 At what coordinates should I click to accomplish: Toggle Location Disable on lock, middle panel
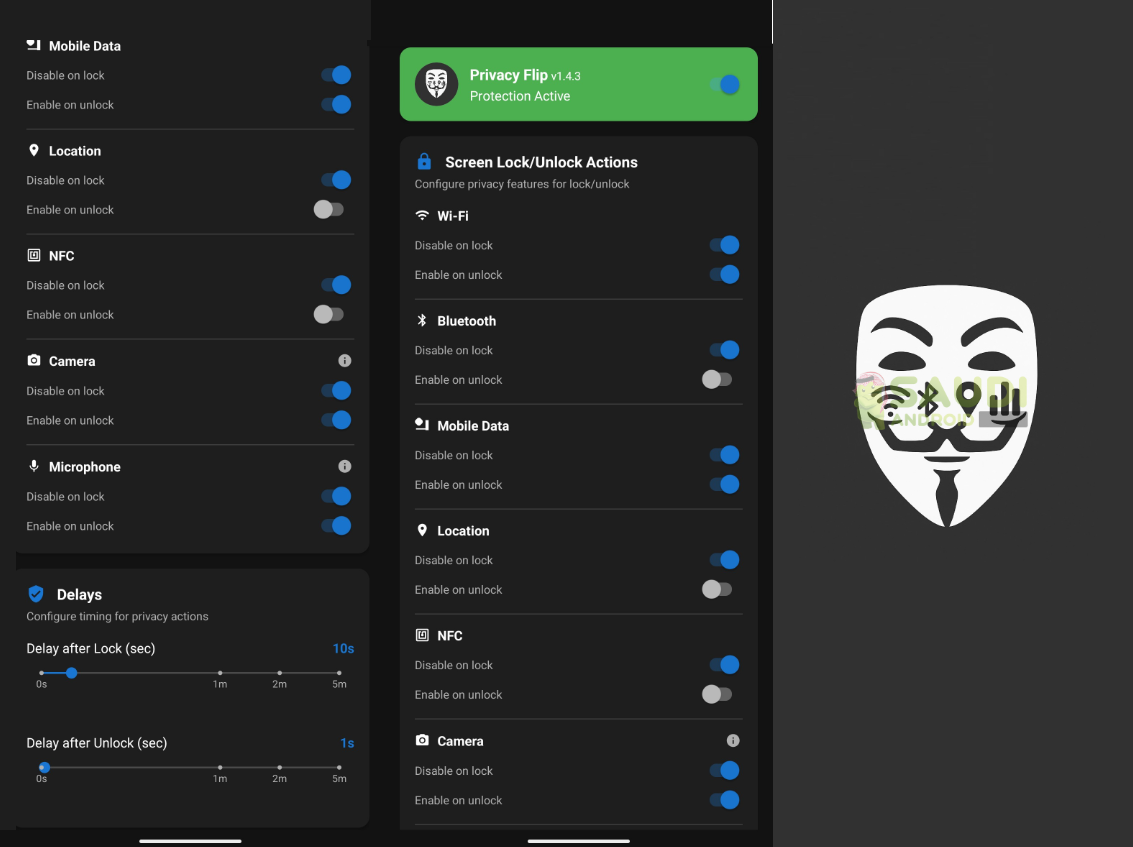click(725, 559)
